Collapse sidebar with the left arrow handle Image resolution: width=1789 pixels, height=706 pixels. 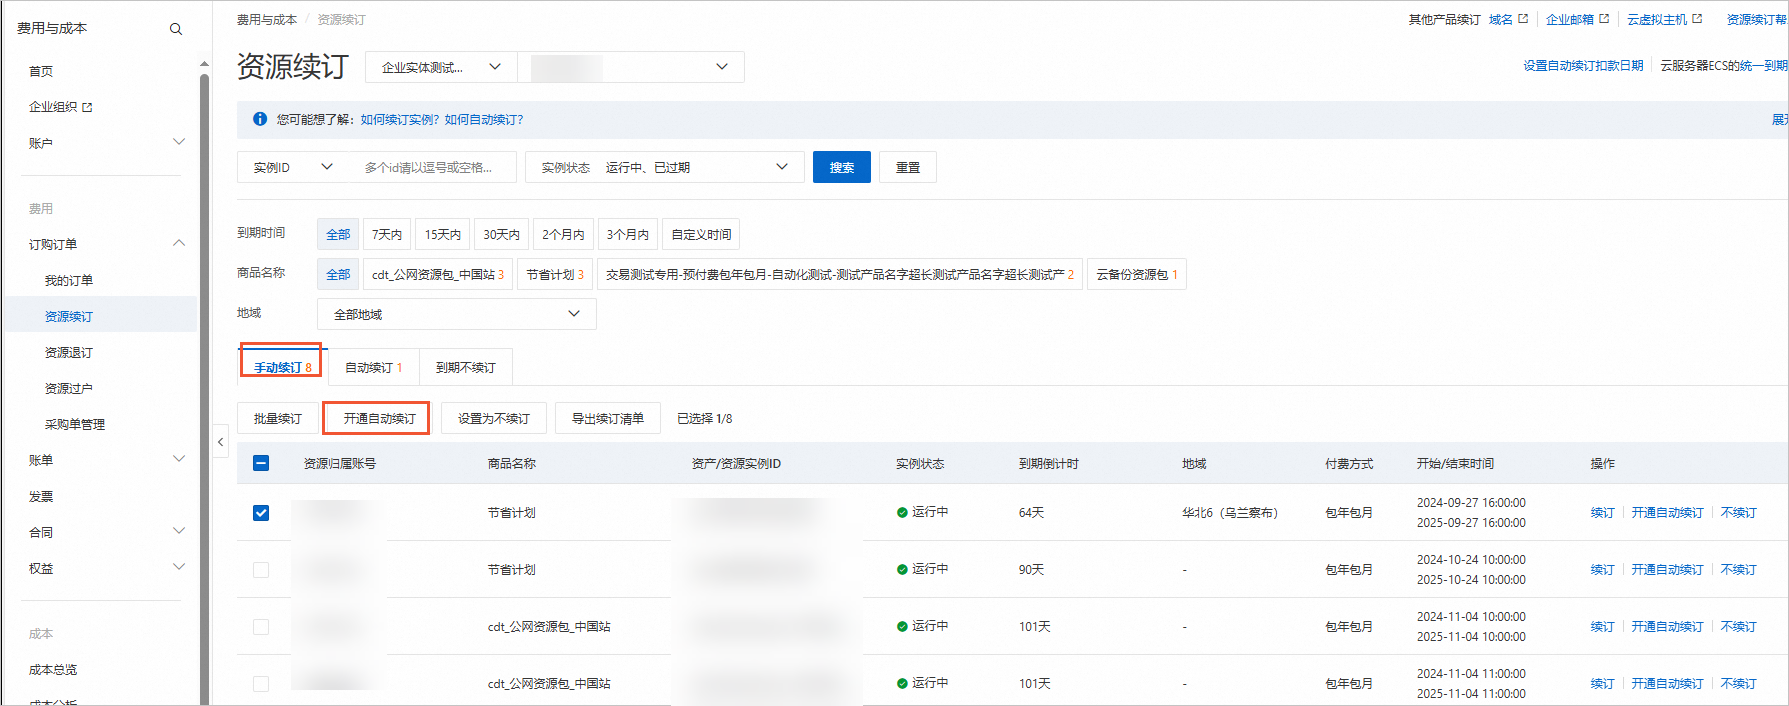coord(221,441)
